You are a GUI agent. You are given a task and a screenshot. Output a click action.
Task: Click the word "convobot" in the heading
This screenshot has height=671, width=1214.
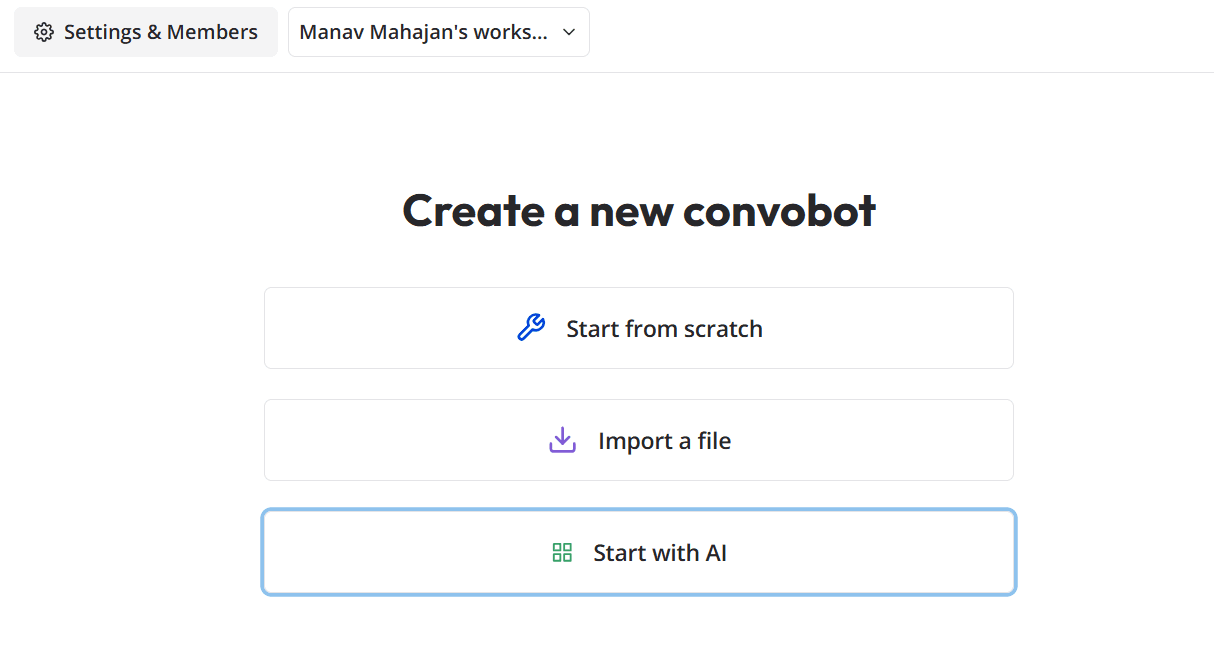[x=779, y=211]
